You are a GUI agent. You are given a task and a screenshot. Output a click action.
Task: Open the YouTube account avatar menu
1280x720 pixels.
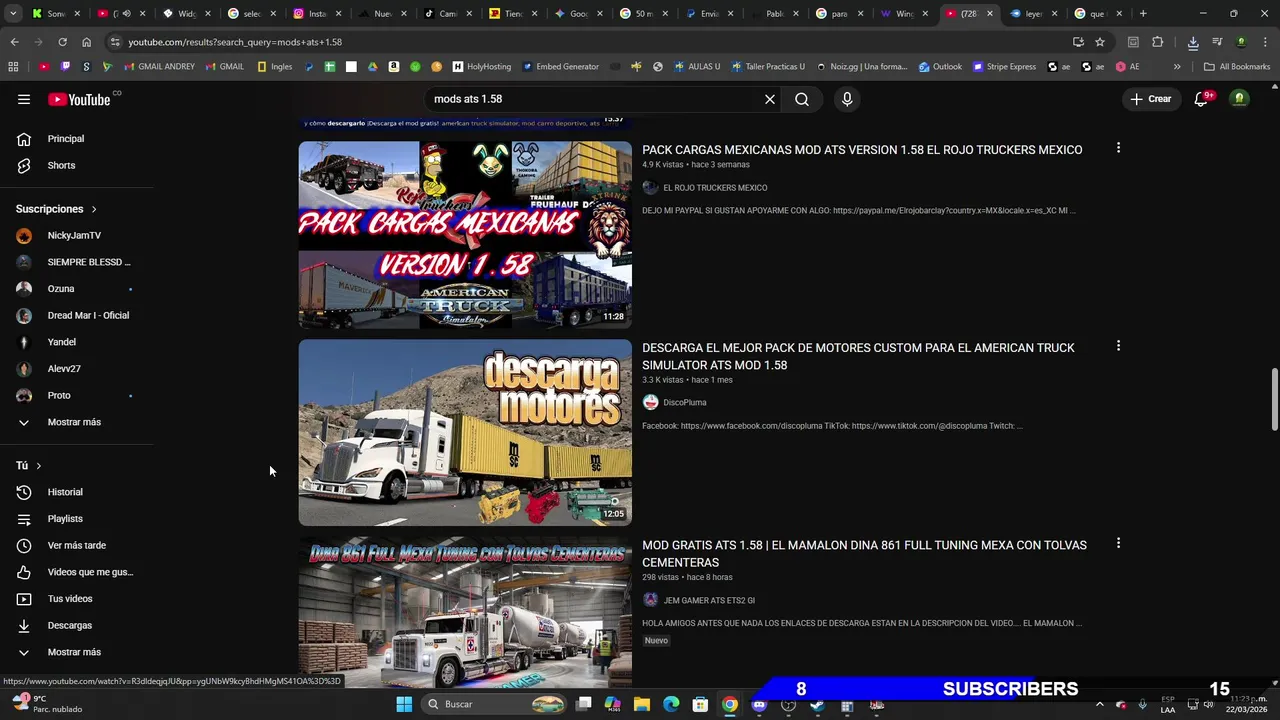[1239, 99]
